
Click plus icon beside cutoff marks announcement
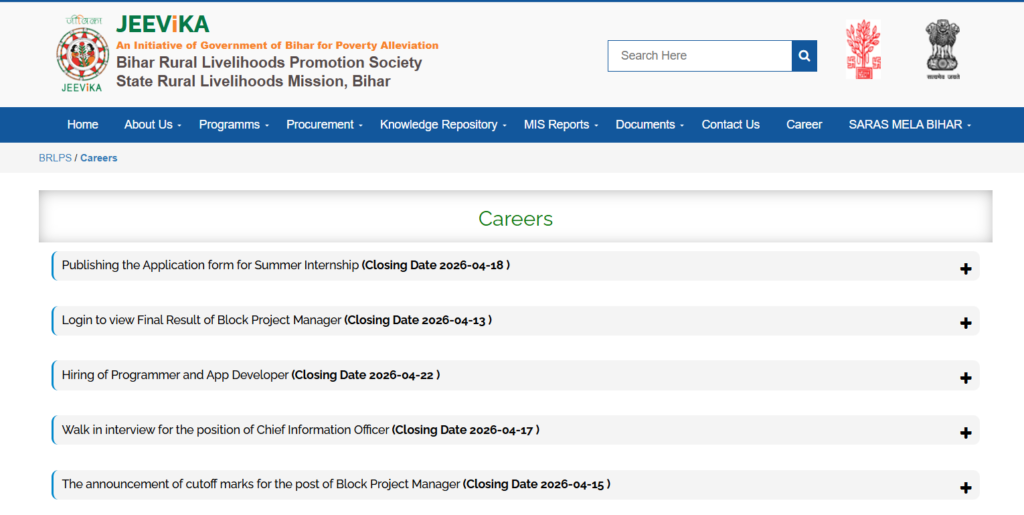965,488
